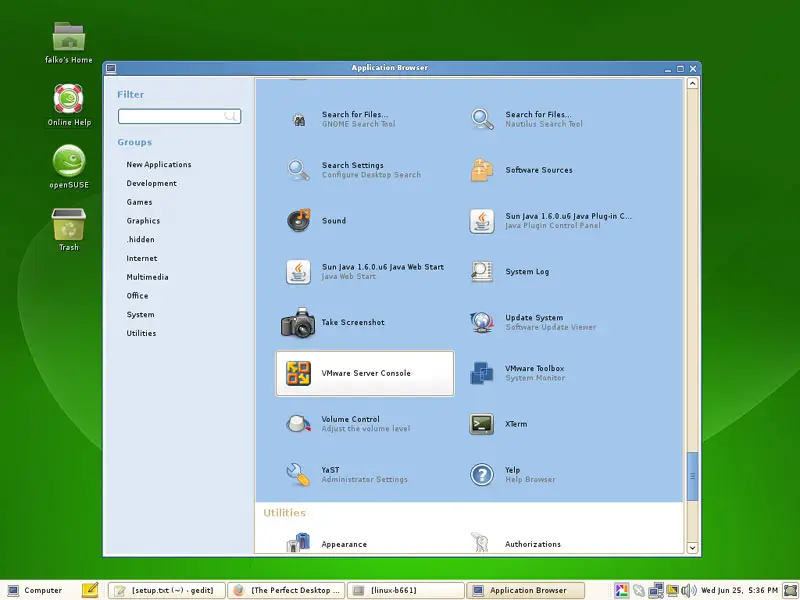Open Java Plugin Control Panel icon
The image size is (800, 600).
(482, 221)
